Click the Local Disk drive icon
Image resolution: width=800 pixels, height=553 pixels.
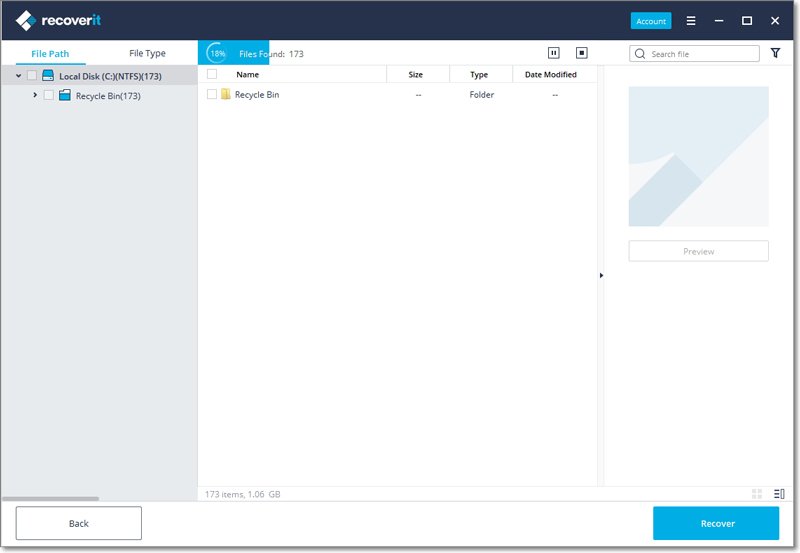[x=48, y=76]
